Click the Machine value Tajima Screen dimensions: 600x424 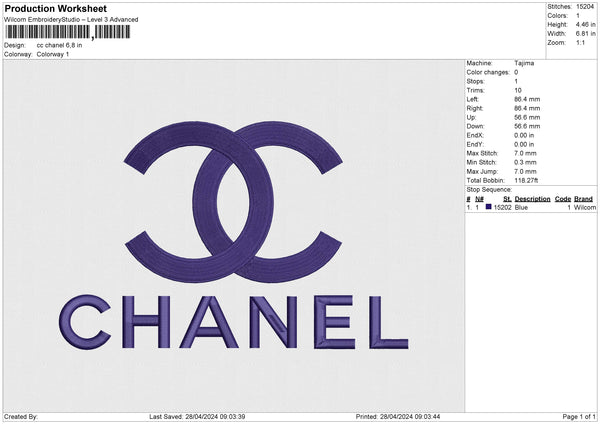click(524, 63)
